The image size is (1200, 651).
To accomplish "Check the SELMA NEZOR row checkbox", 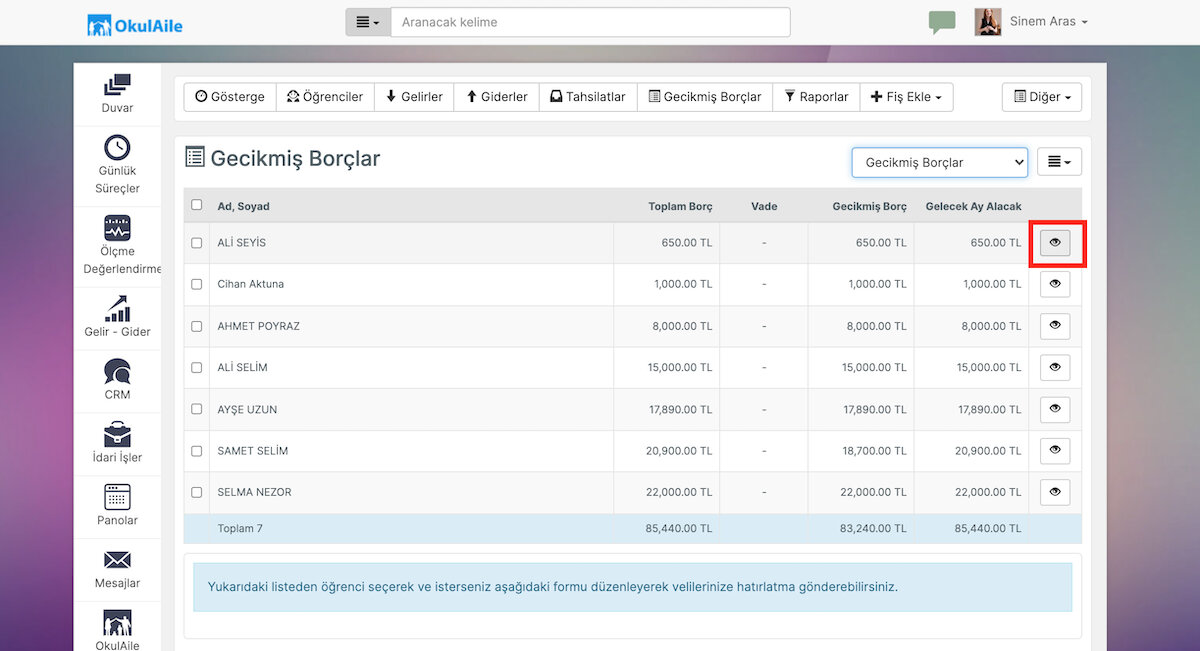I will tap(196, 492).
